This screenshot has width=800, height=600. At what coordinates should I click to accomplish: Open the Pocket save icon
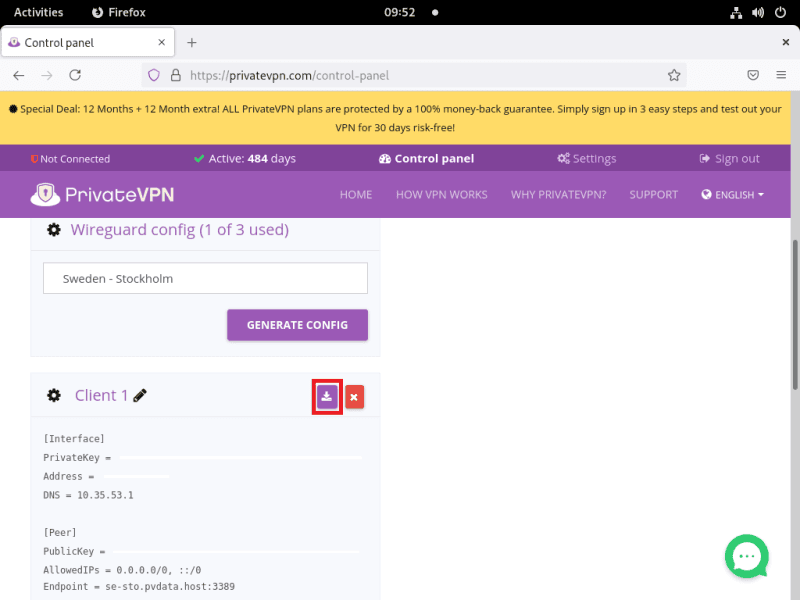pyautogui.click(x=753, y=75)
